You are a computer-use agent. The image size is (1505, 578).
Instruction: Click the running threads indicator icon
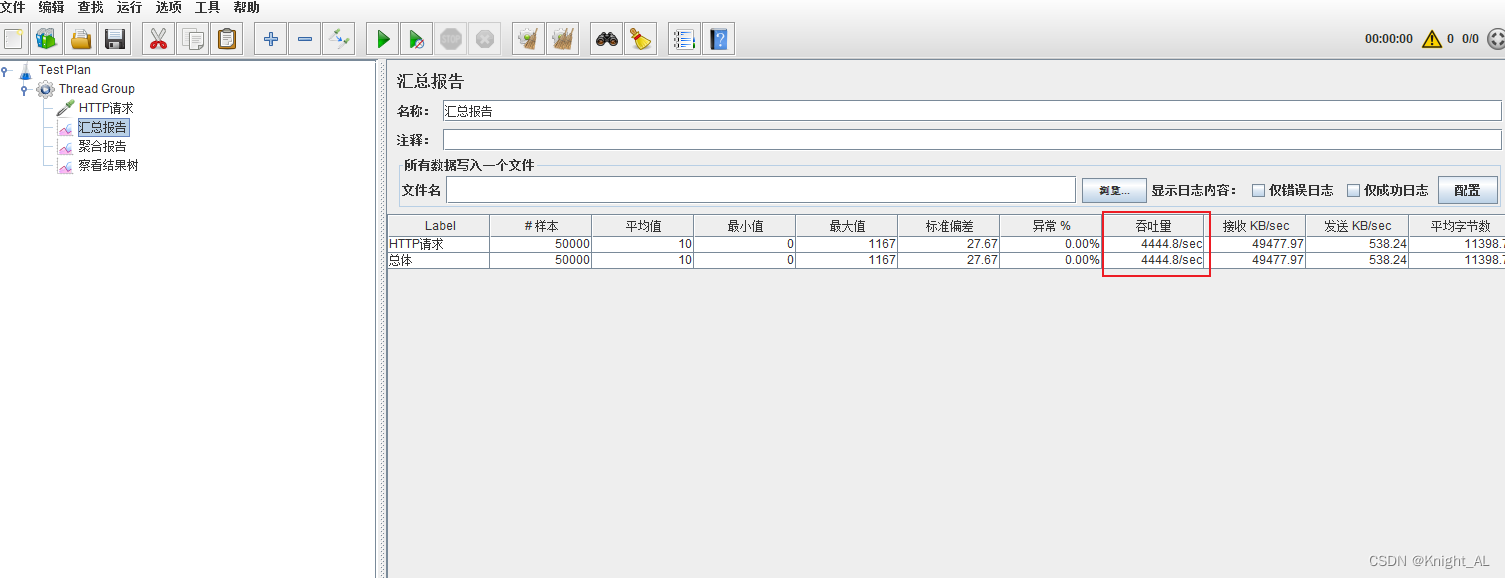(1496, 39)
